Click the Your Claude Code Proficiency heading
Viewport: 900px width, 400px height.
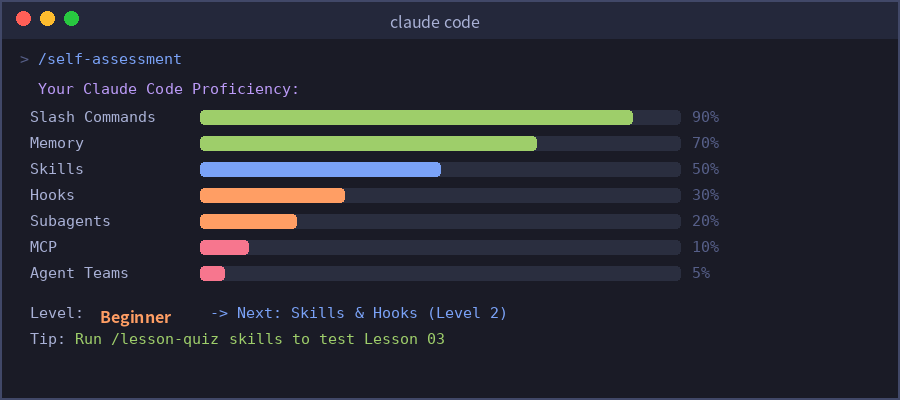coord(168,89)
